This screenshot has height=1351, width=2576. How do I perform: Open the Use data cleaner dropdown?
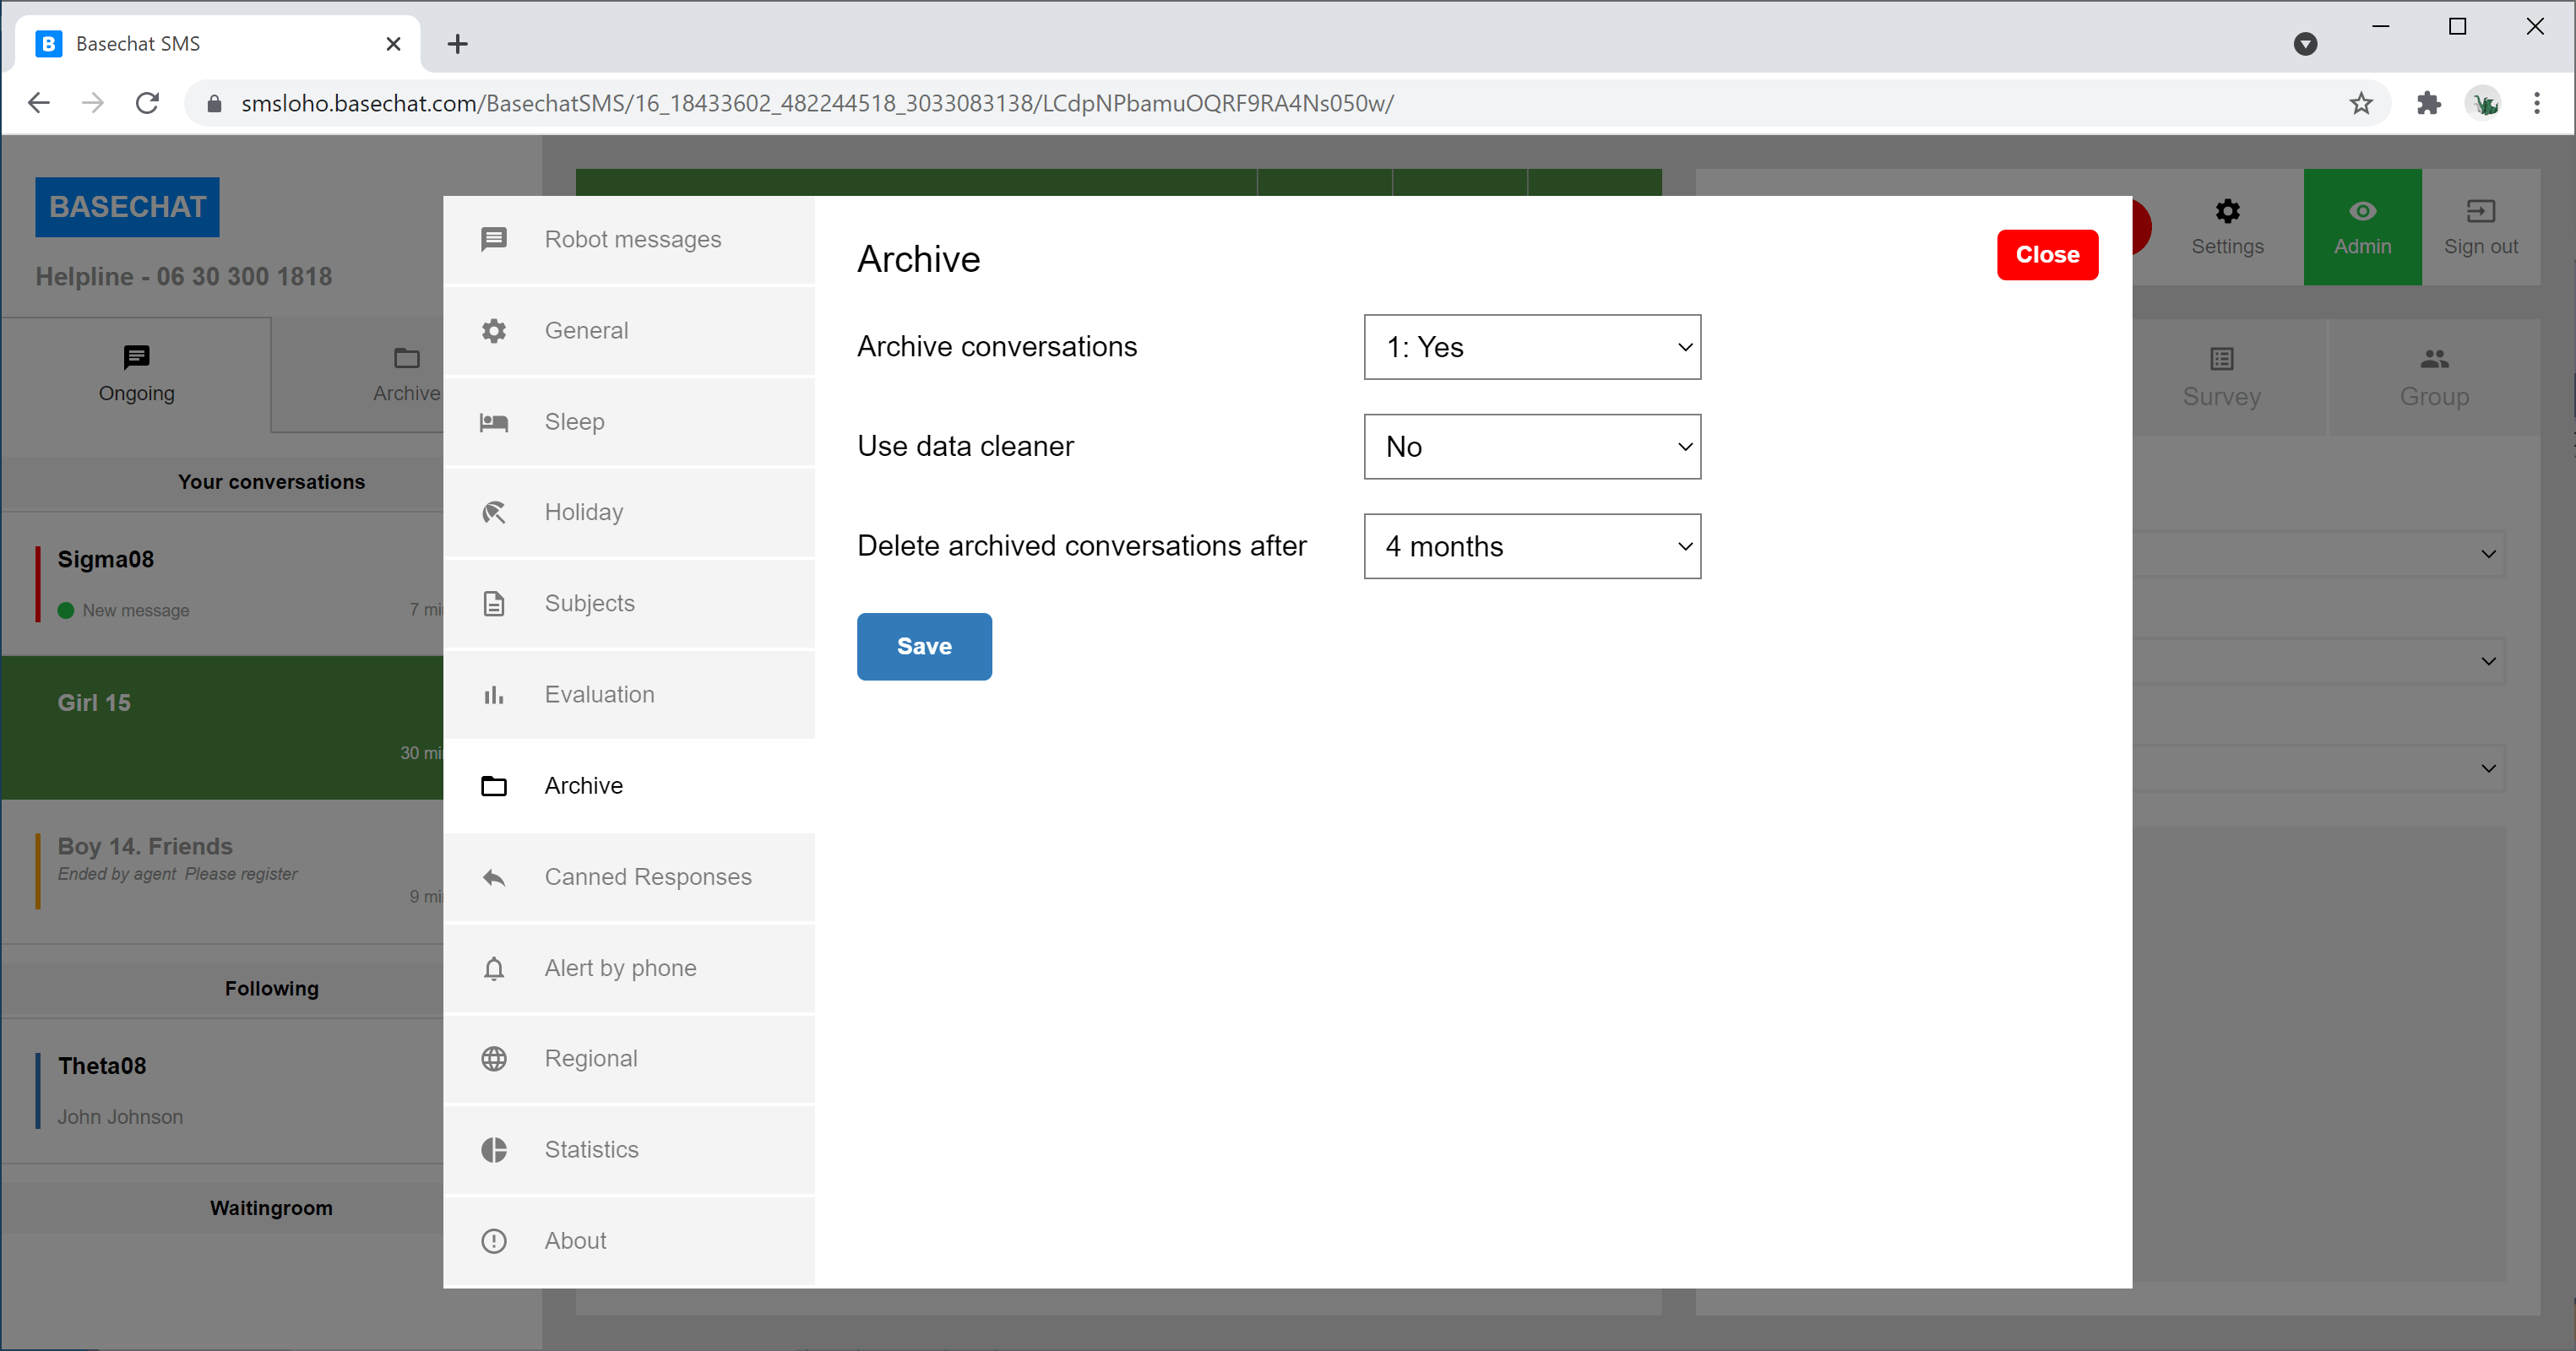[1532, 447]
